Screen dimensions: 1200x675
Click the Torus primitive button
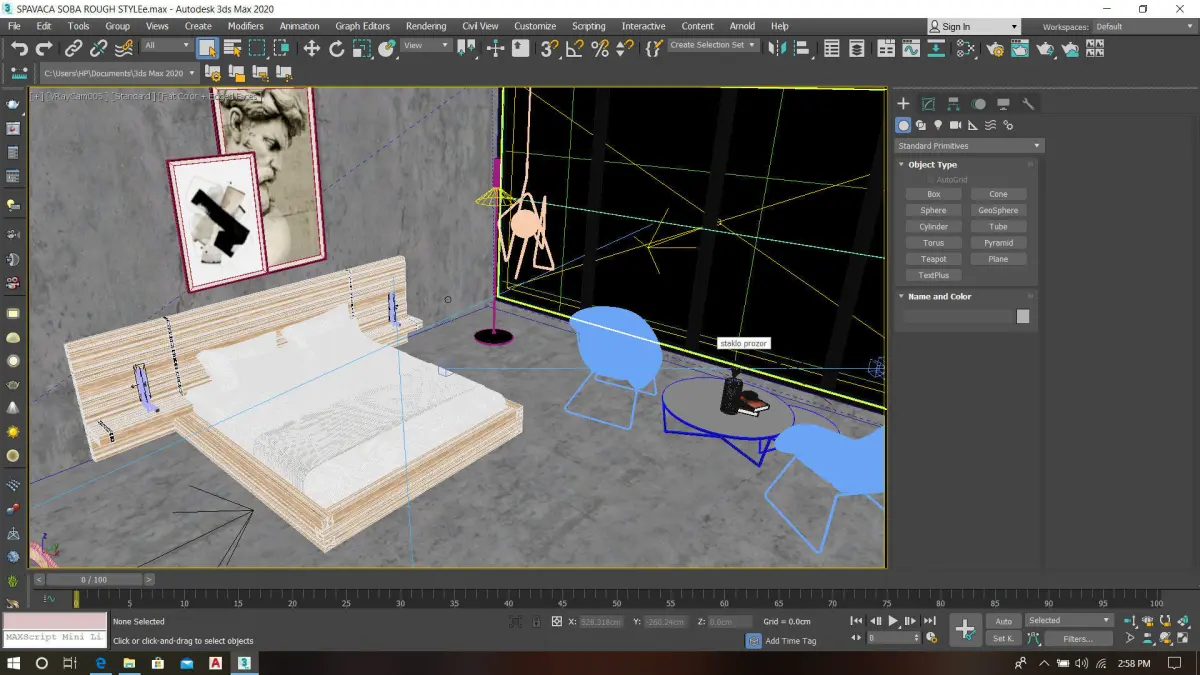[x=934, y=243]
